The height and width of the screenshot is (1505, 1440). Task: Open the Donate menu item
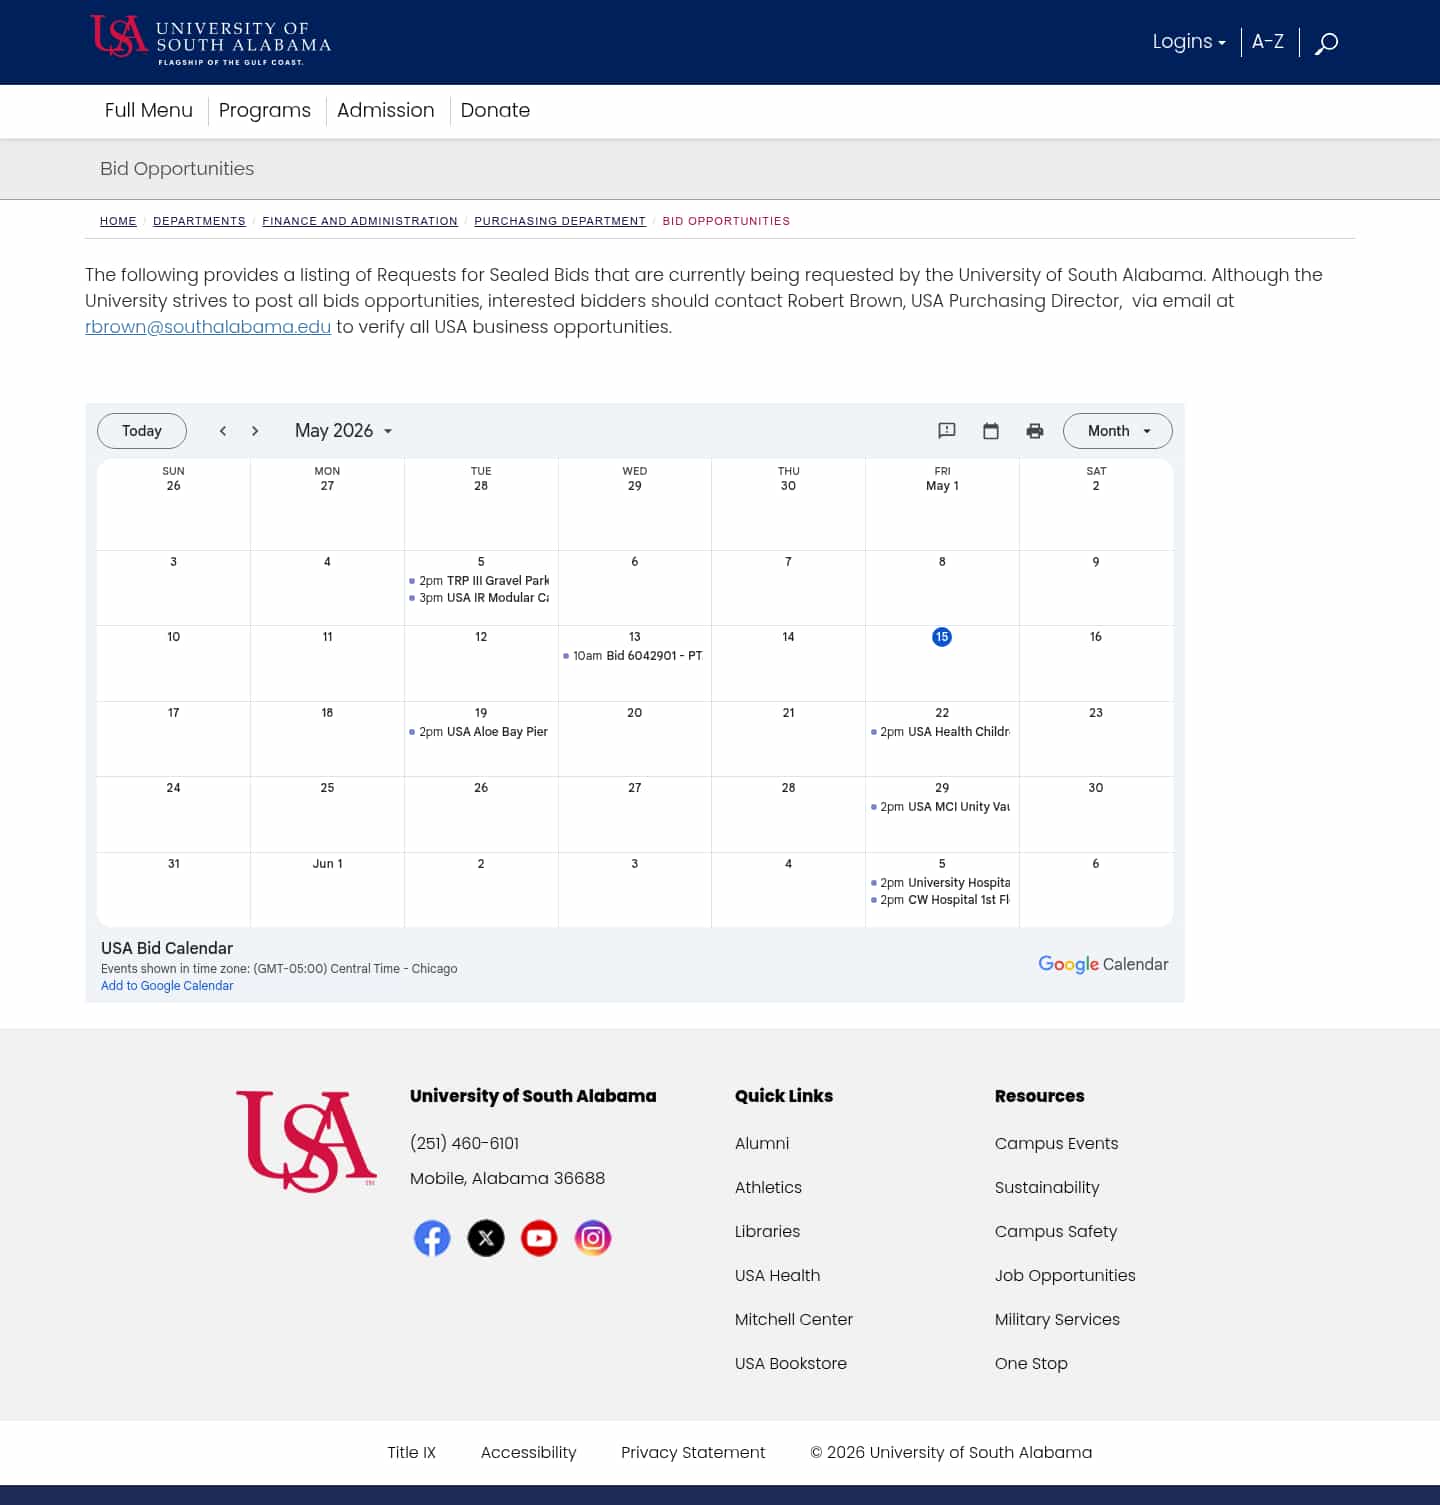point(495,110)
